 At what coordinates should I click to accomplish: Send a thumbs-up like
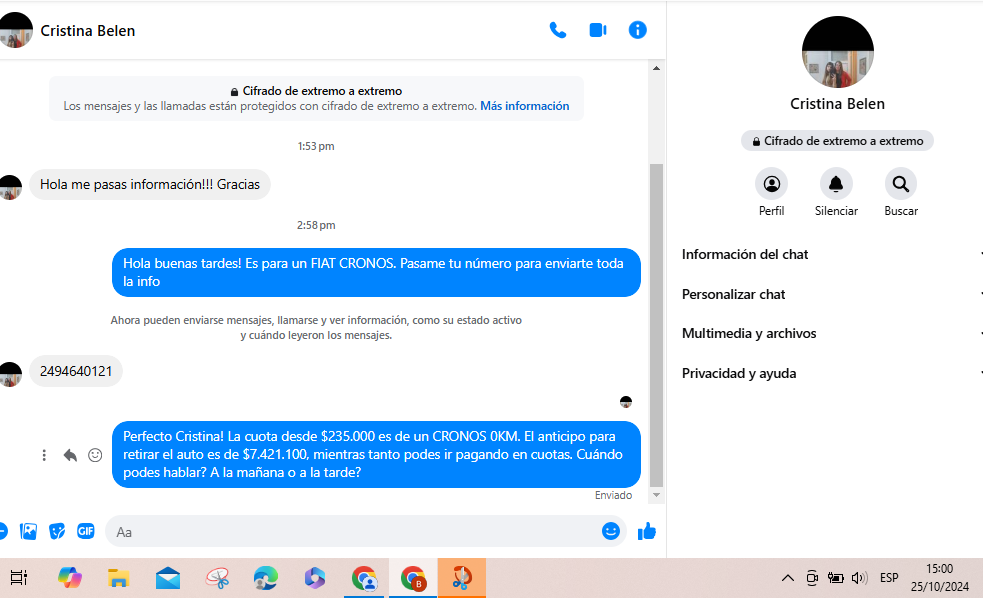646,532
